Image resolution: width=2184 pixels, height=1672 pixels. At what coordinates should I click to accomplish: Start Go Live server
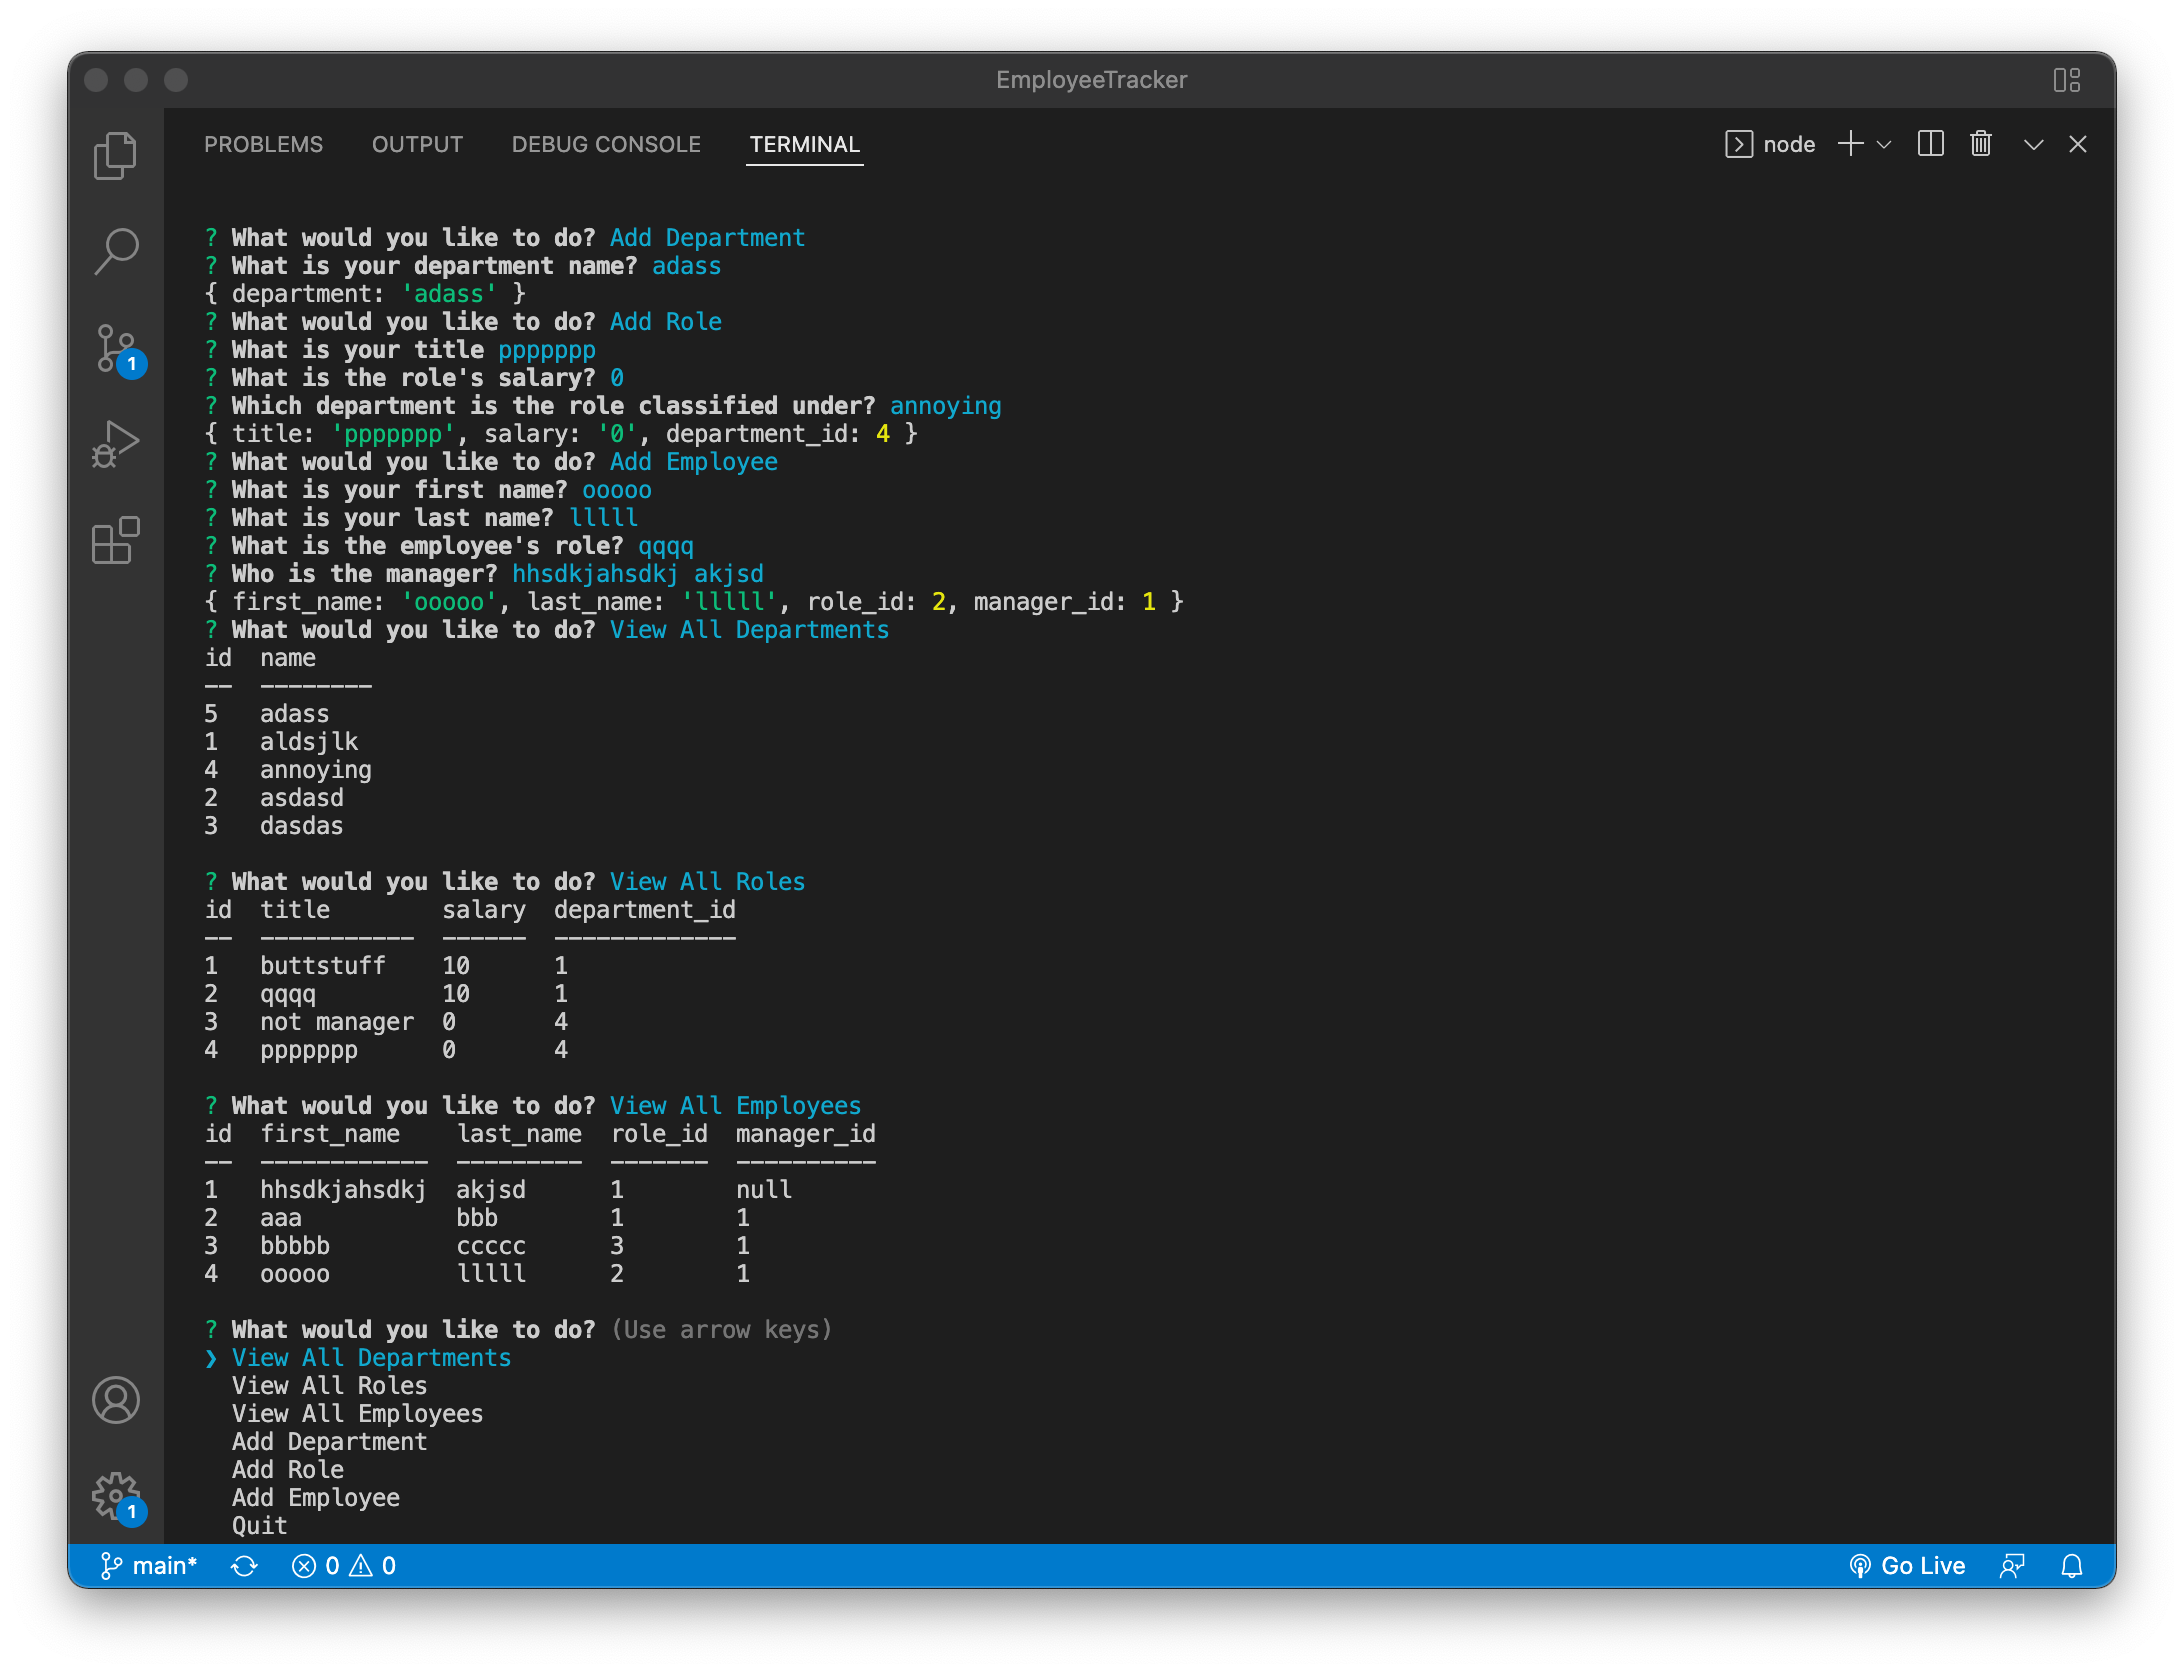1910,1565
